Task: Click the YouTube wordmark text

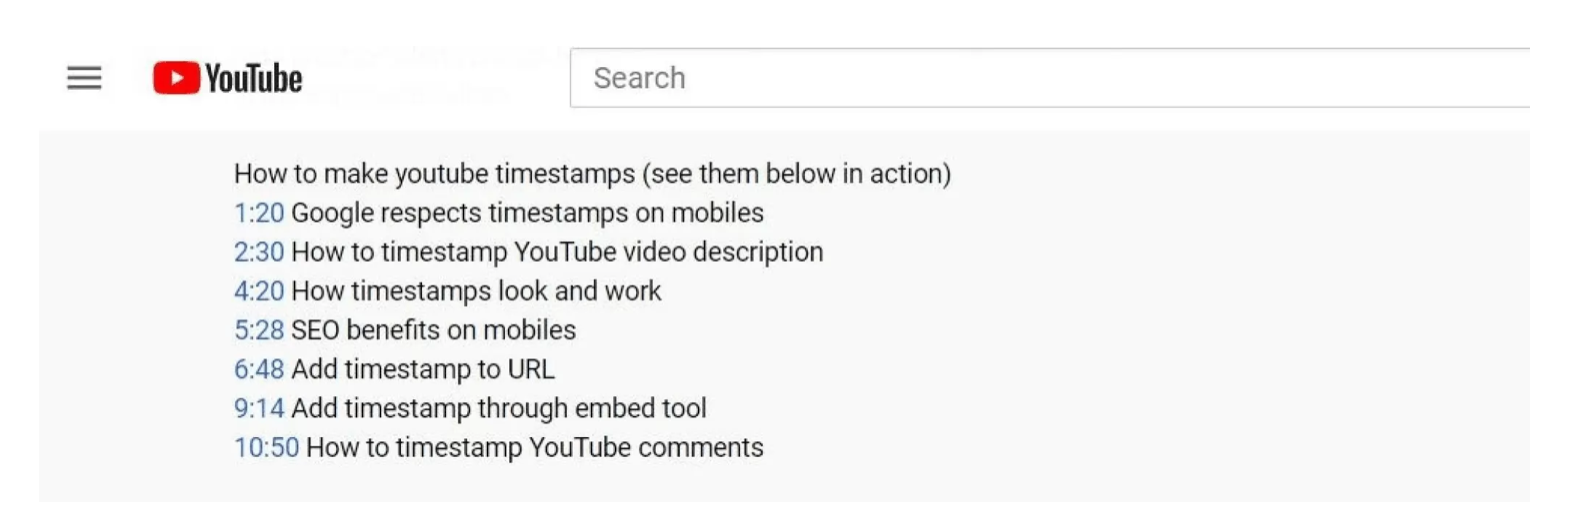Action: click(253, 78)
